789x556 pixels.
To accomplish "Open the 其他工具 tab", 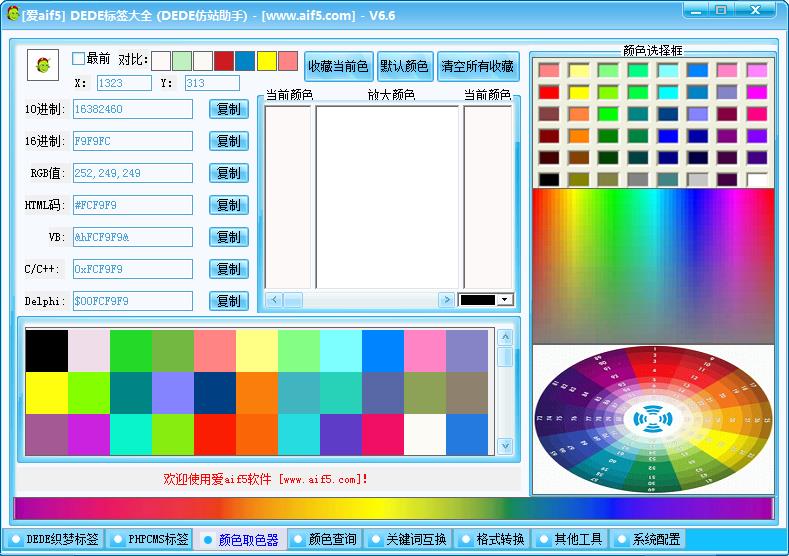I will (570, 539).
